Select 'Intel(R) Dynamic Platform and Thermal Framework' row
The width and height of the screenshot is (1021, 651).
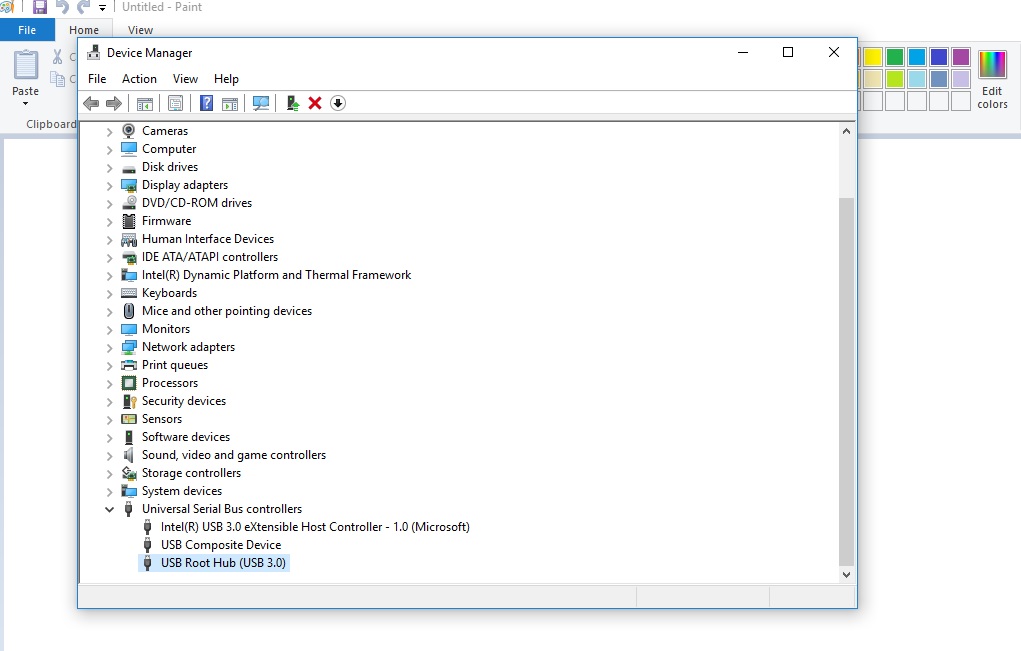pyautogui.click(x=276, y=275)
